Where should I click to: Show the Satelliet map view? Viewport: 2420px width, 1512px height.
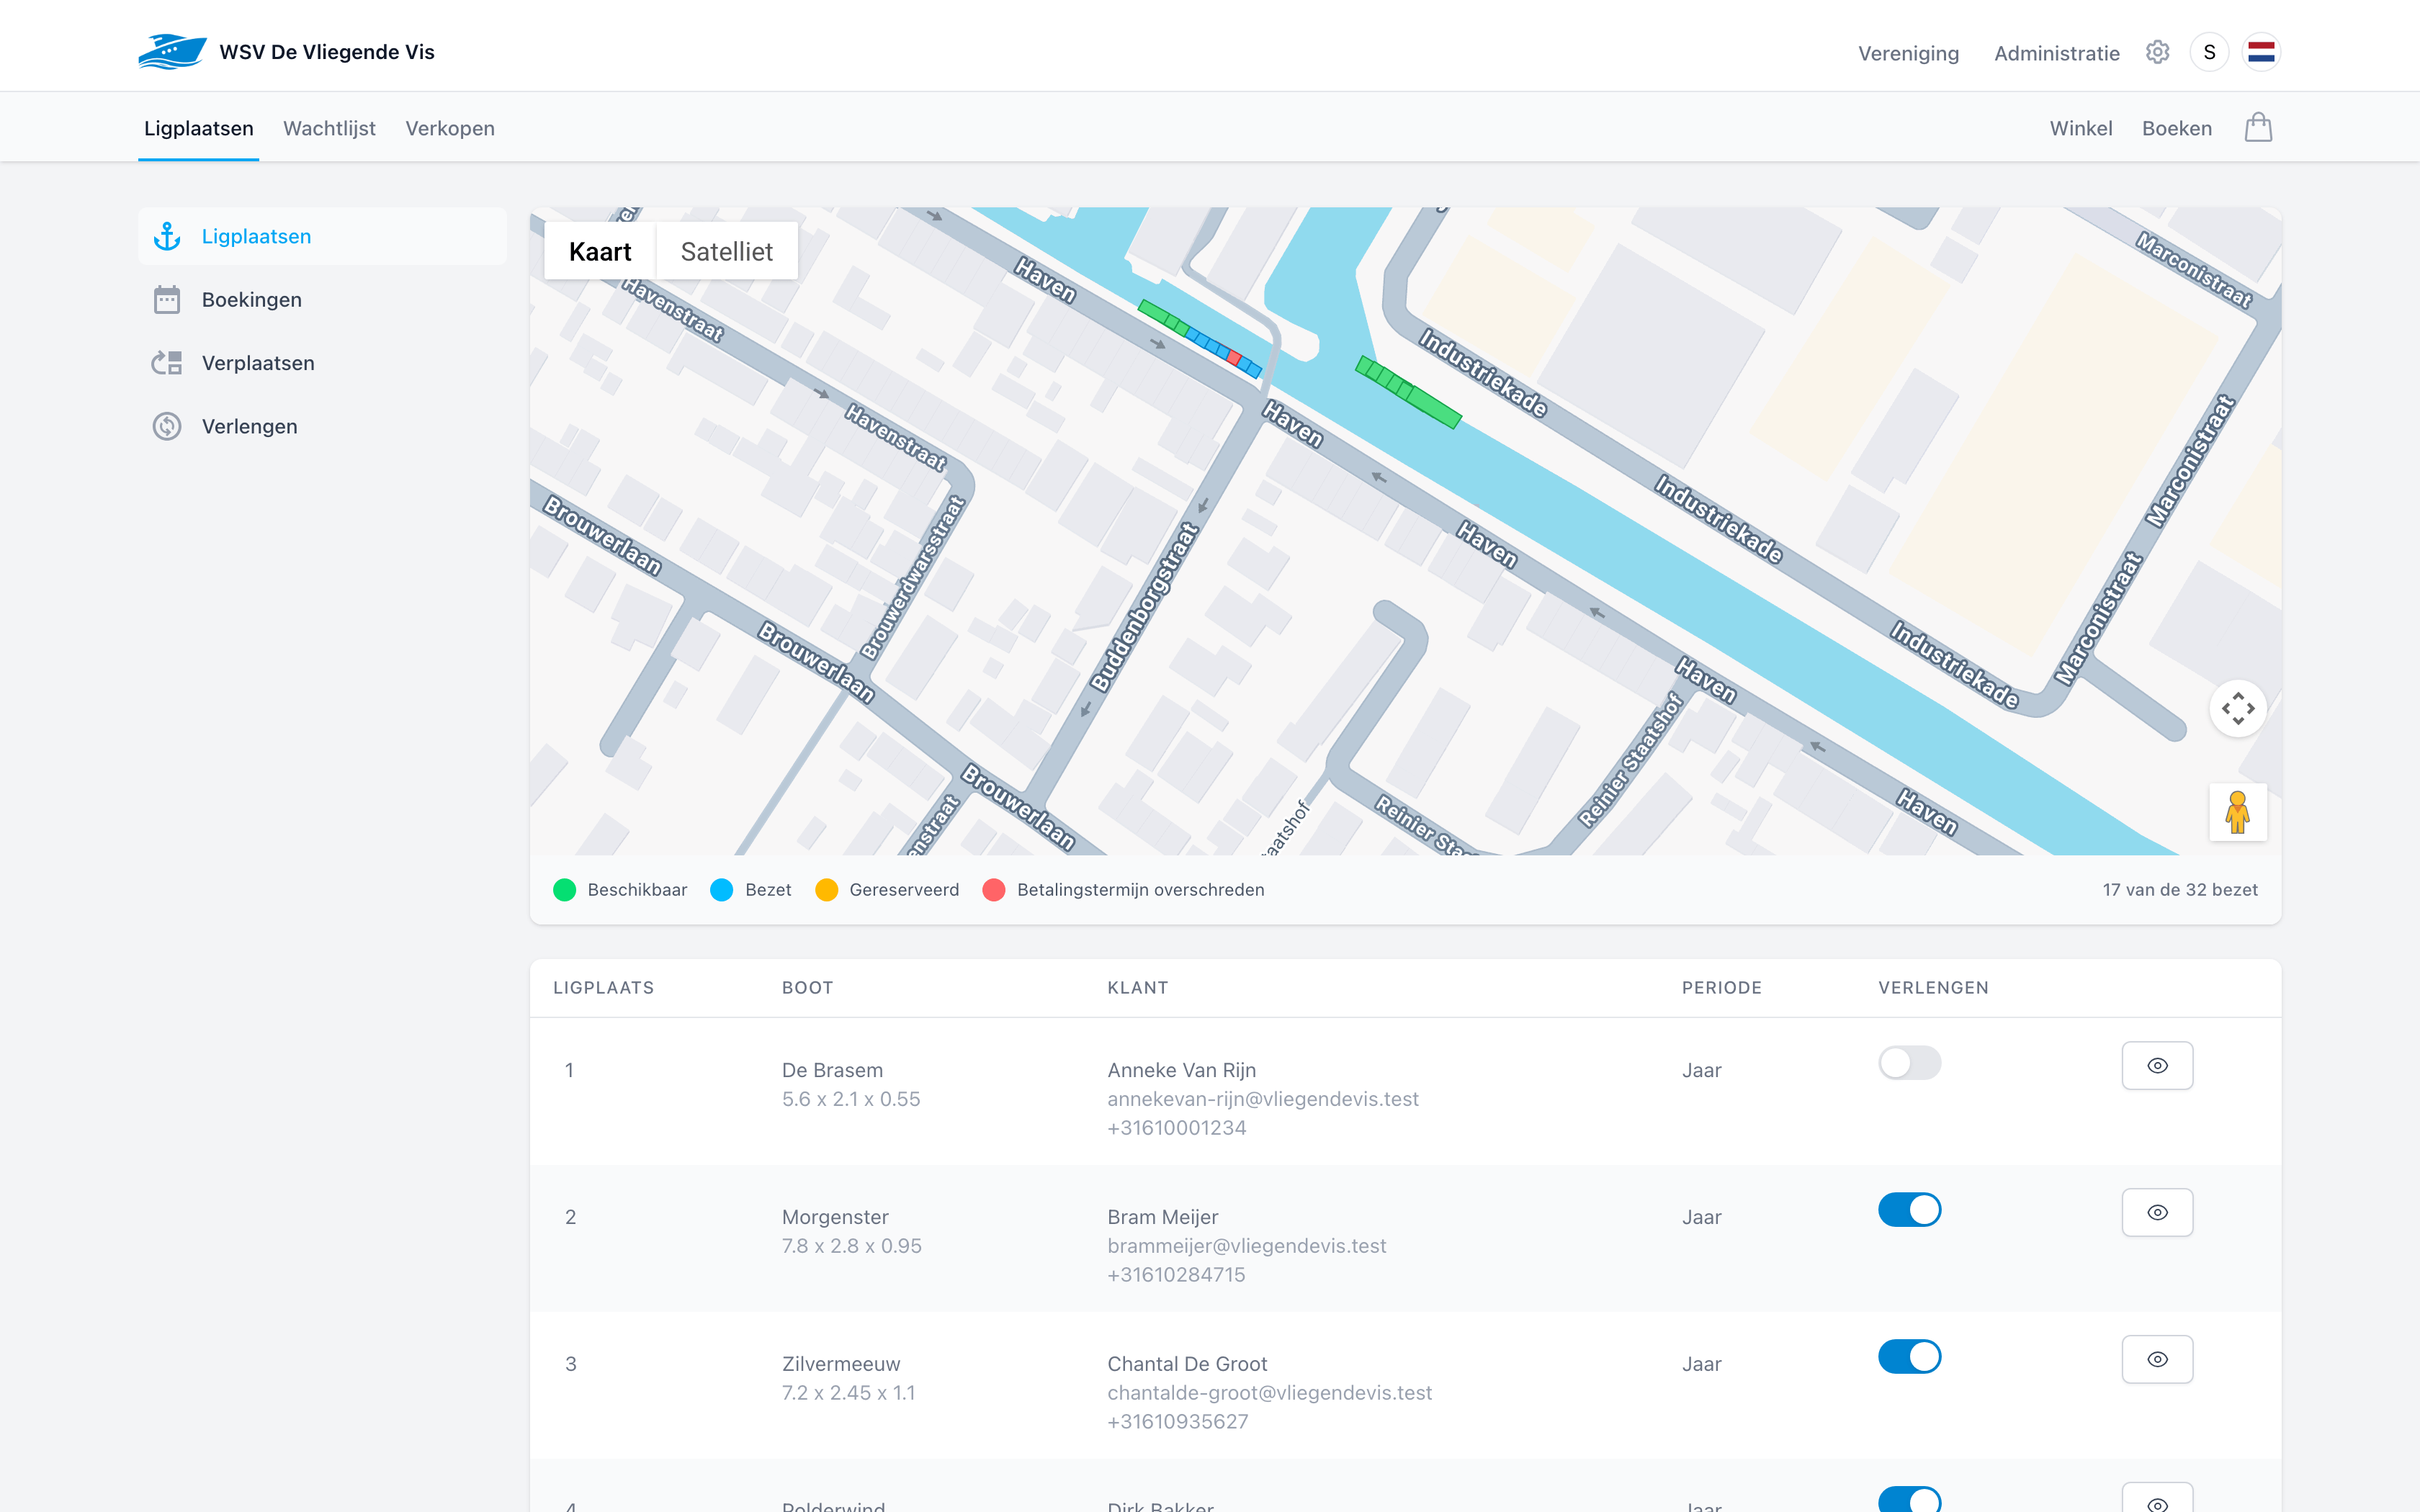click(727, 252)
